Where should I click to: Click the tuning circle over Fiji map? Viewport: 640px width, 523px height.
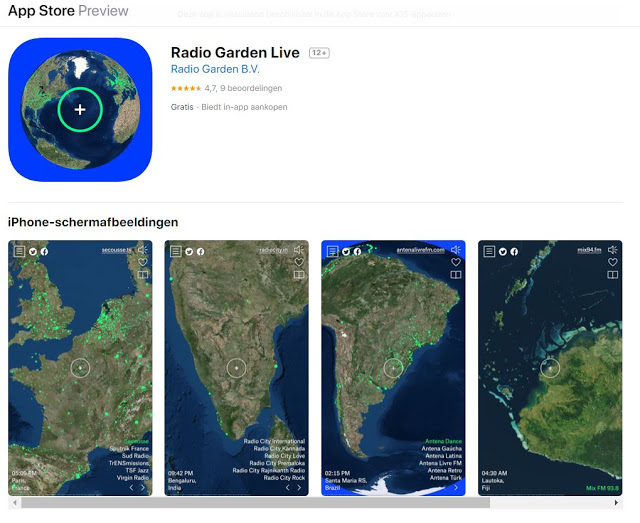(x=550, y=368)
